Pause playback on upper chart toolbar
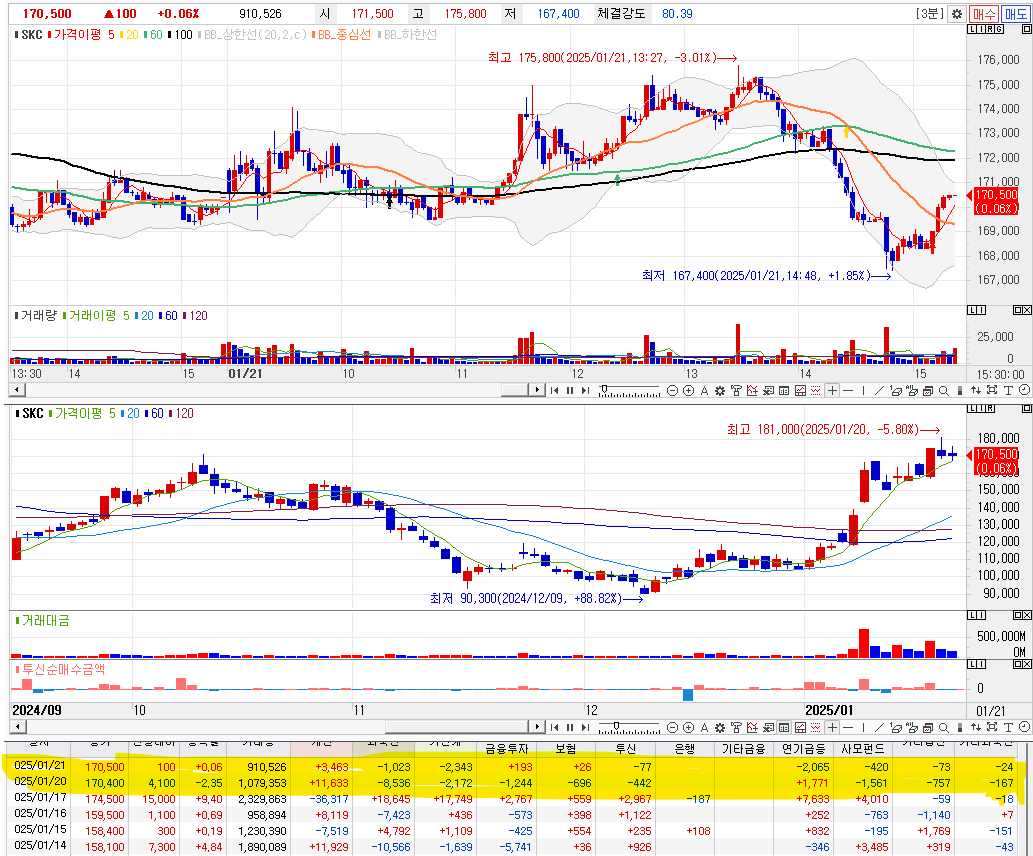Viewport: 1033px width, 856px height. coord(570,391)
